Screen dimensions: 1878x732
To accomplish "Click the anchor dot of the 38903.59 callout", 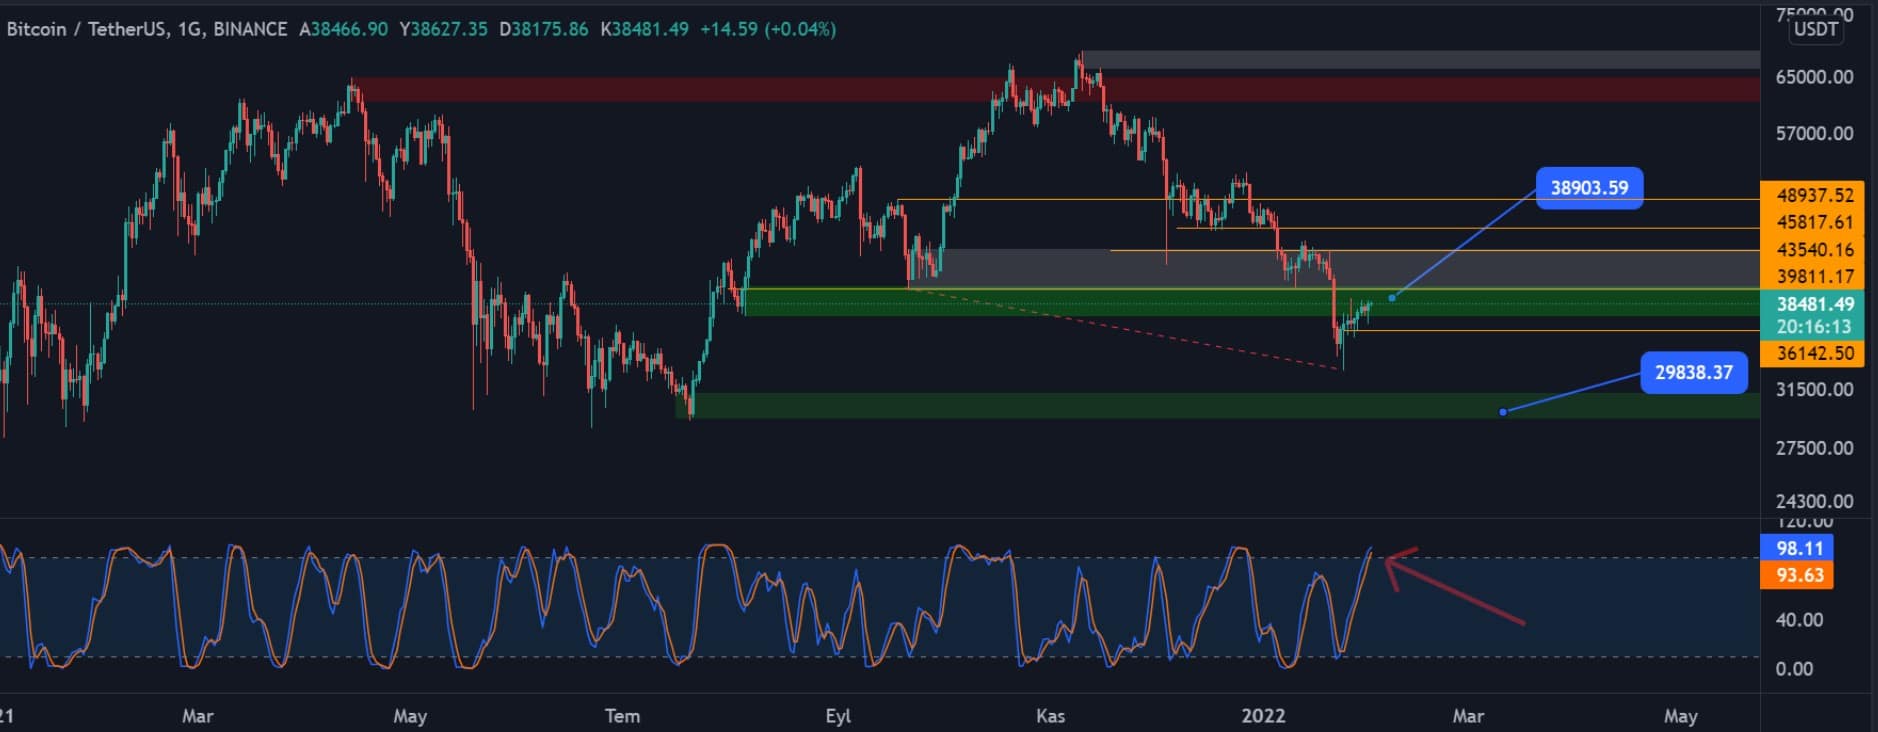I will pyautogui.click(x=1392, y=298).
